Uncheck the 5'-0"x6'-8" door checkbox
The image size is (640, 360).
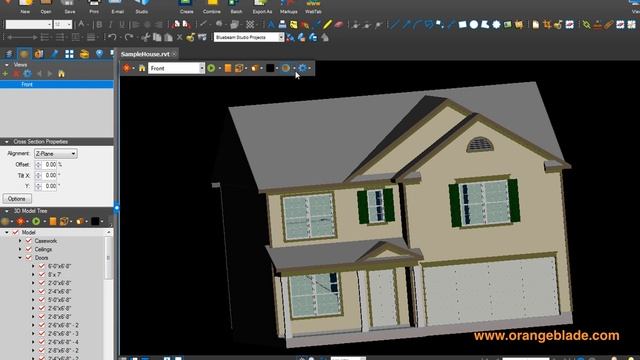click(x=42, y=300)
